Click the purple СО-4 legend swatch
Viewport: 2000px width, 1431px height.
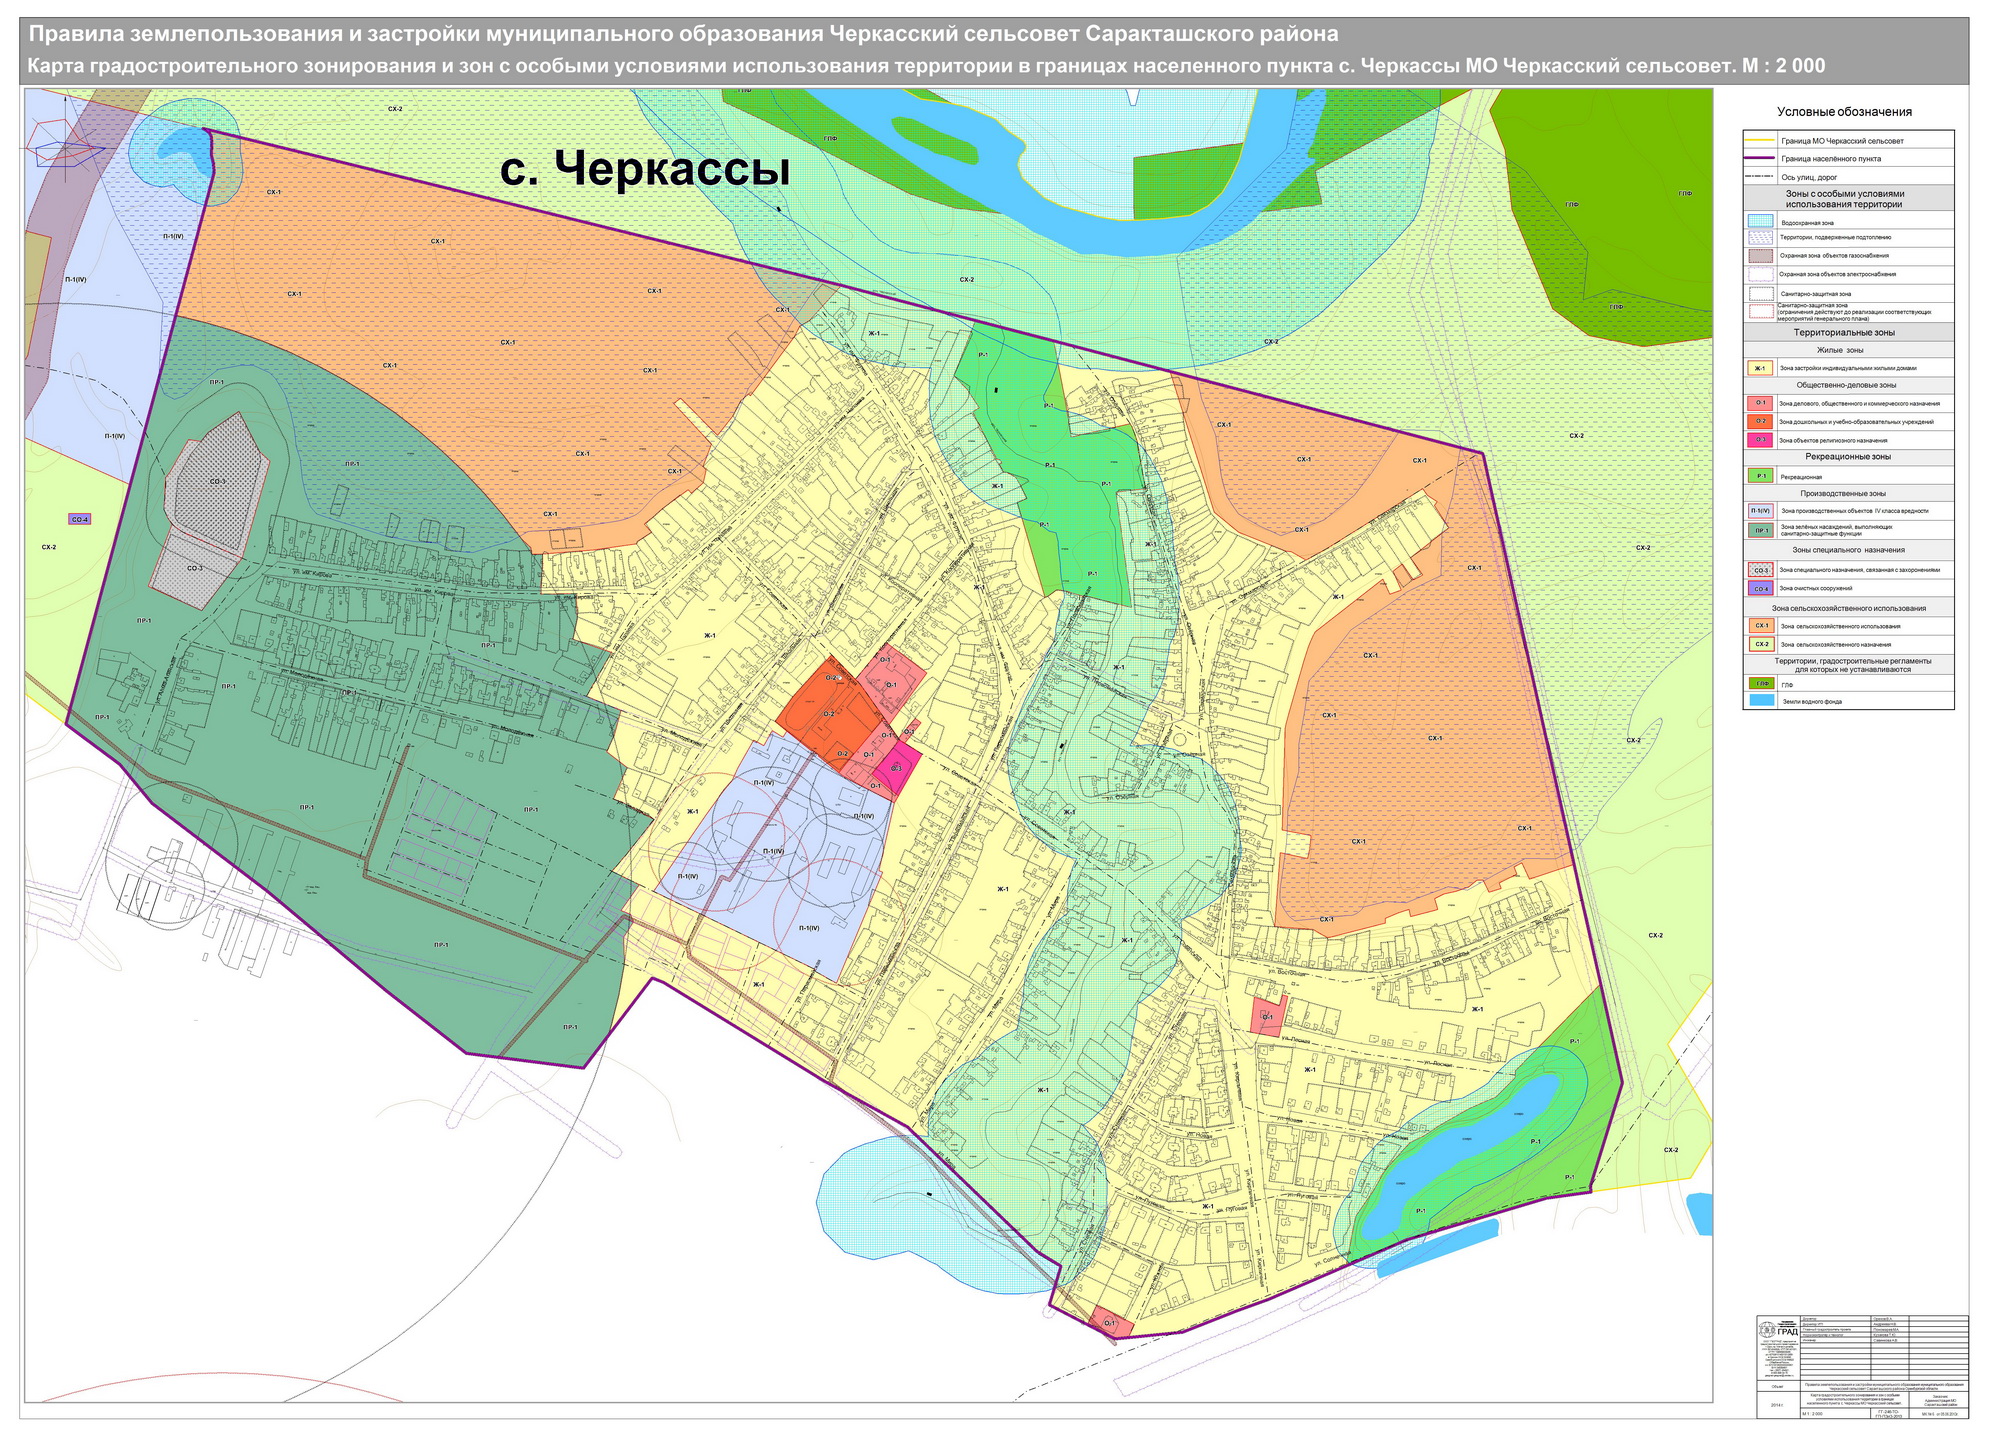(x=1760, y=589)
